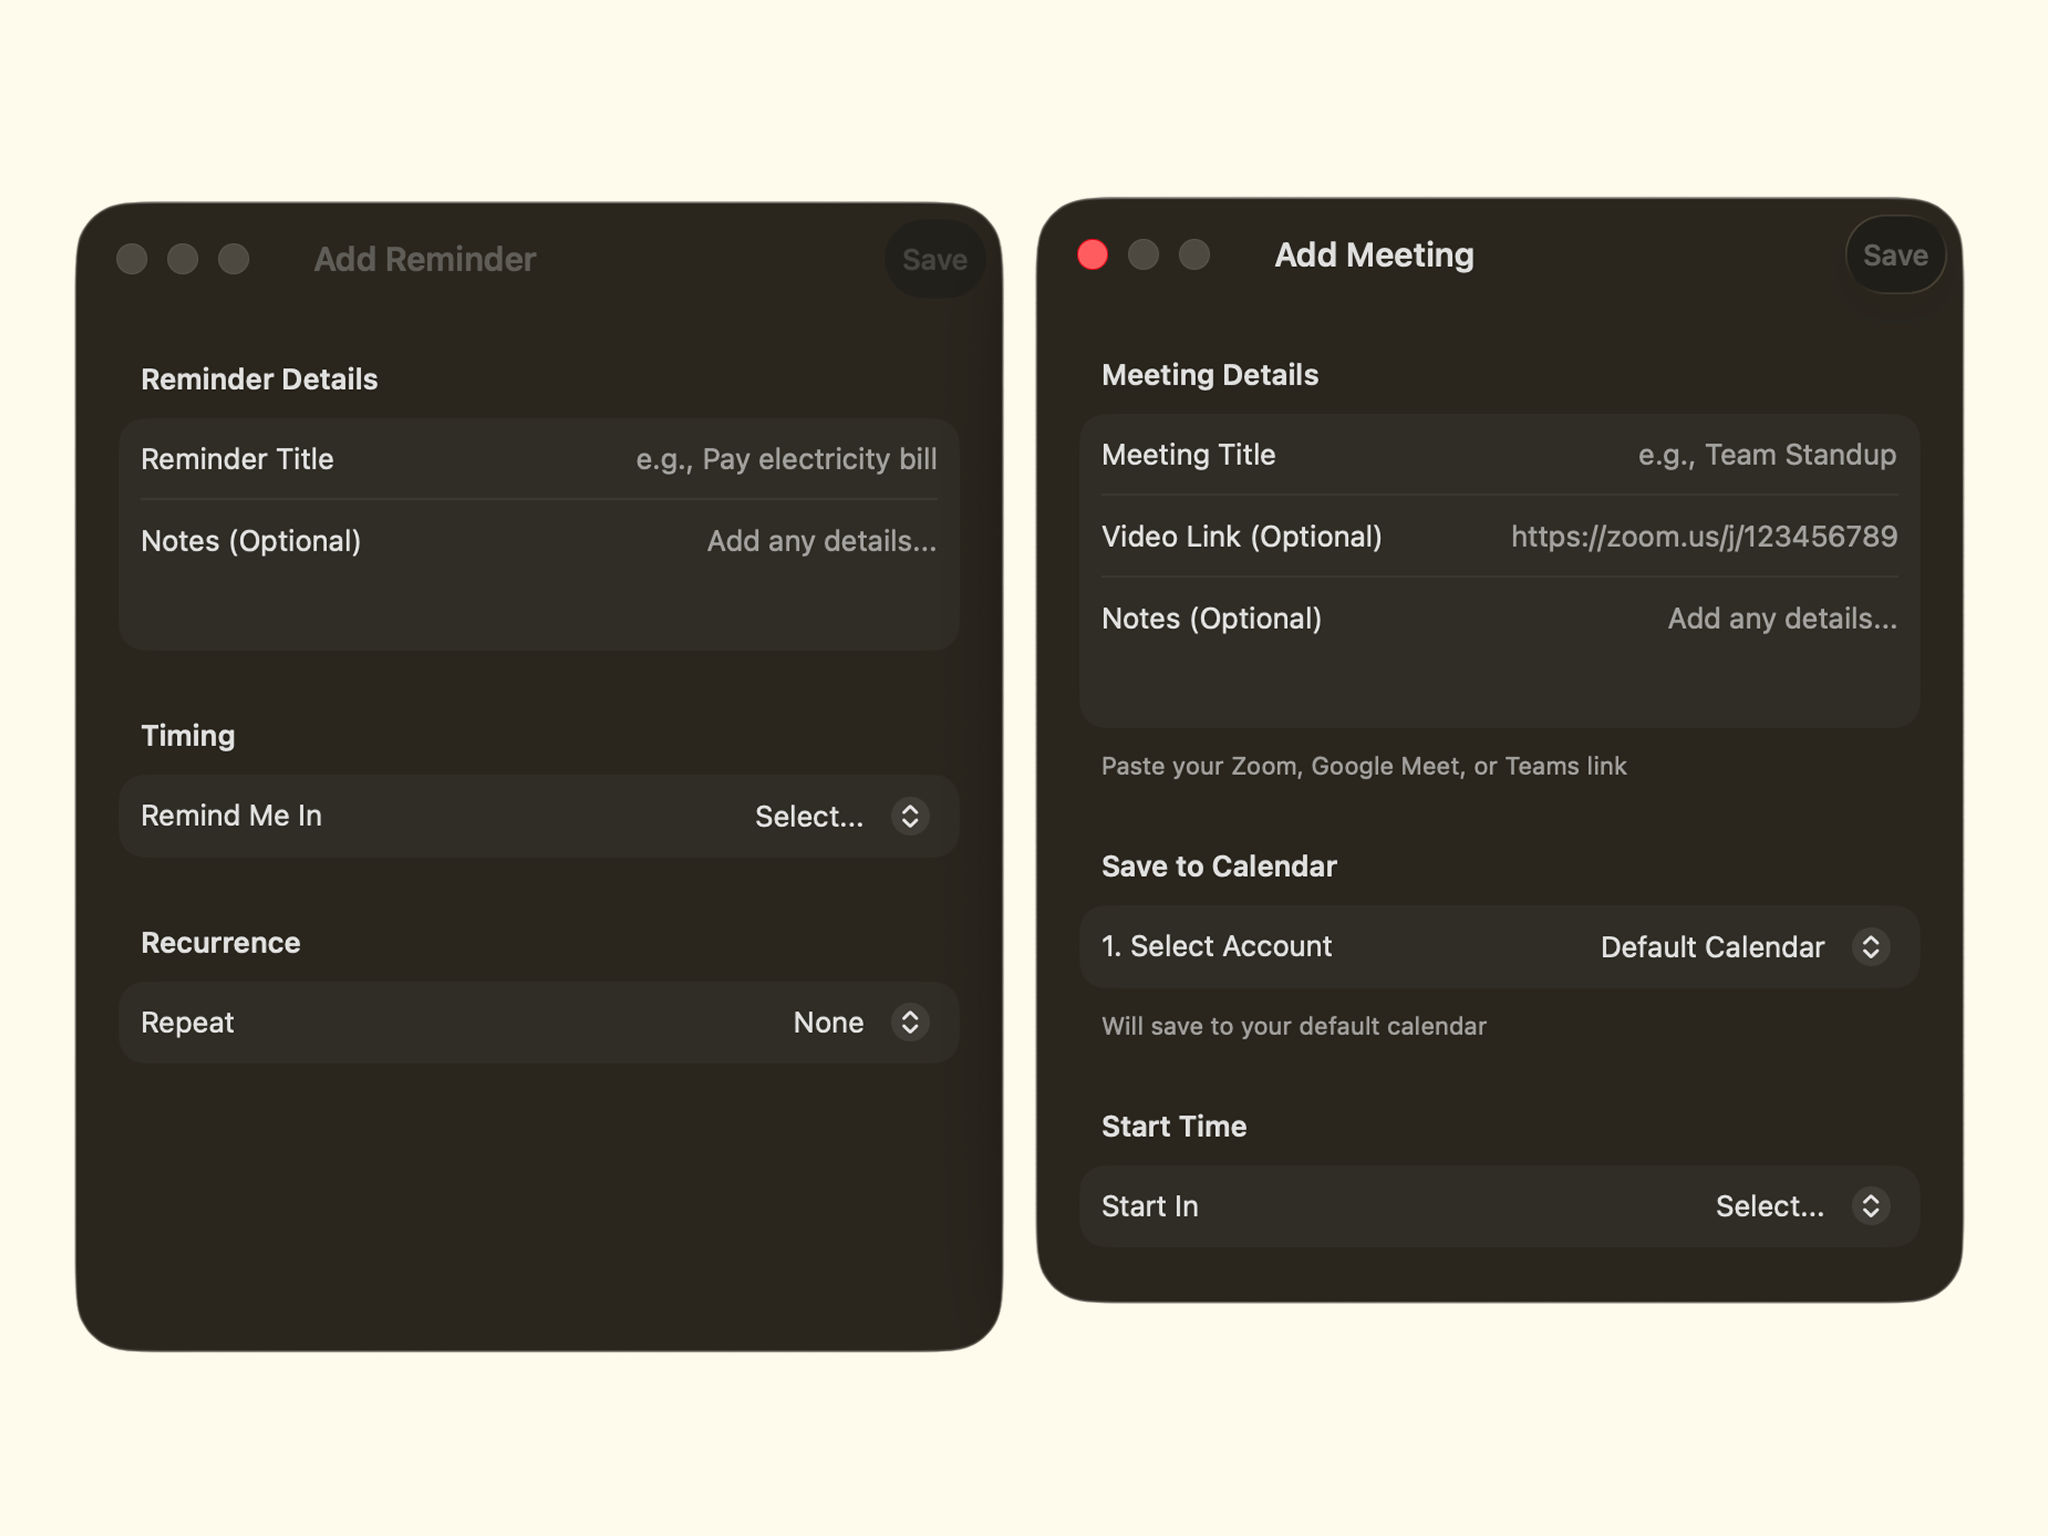
Task: Click the middle traffic-light dot on Add Meeting
Action: tap(1144, 255)
